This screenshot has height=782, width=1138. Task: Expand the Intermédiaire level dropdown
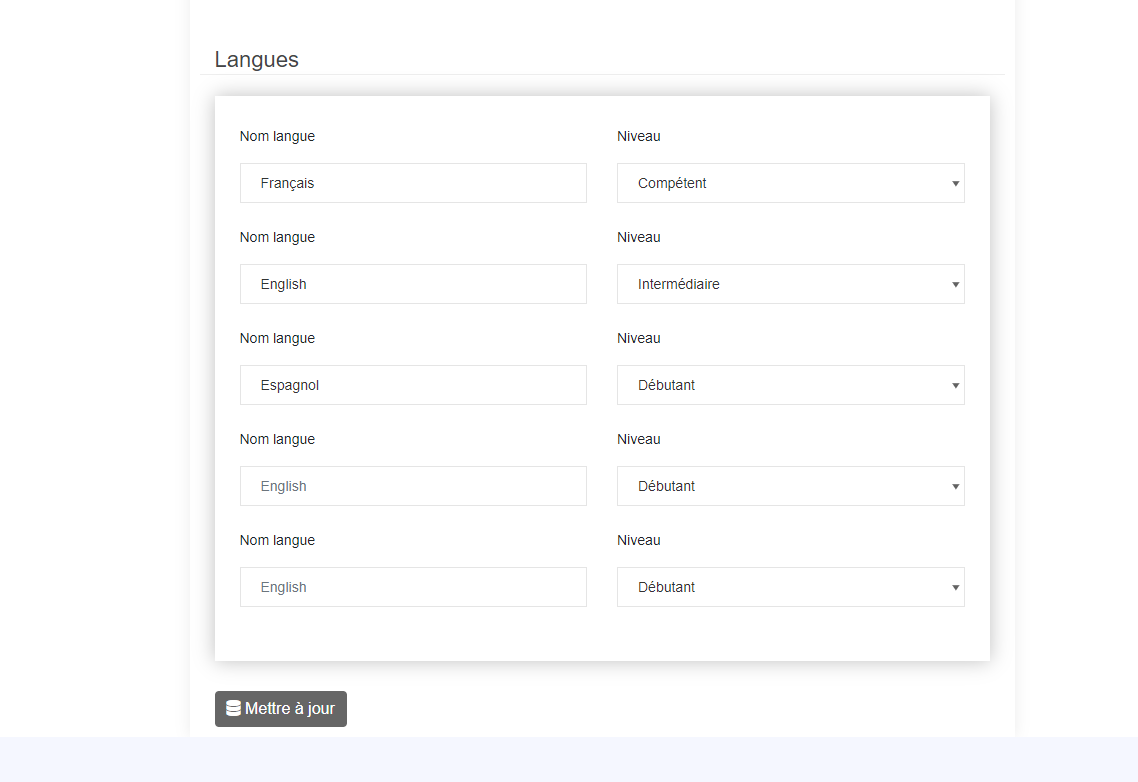790,284
